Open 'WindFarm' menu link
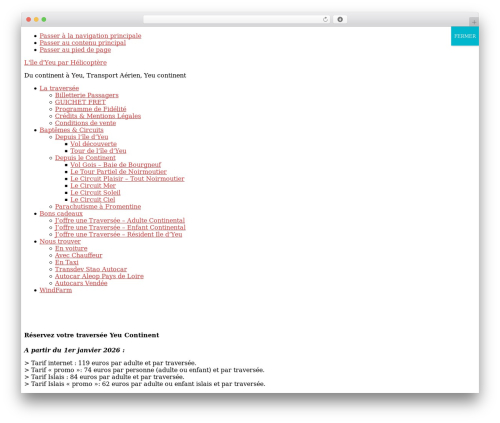The image size is (500, 423). (56, 290)
